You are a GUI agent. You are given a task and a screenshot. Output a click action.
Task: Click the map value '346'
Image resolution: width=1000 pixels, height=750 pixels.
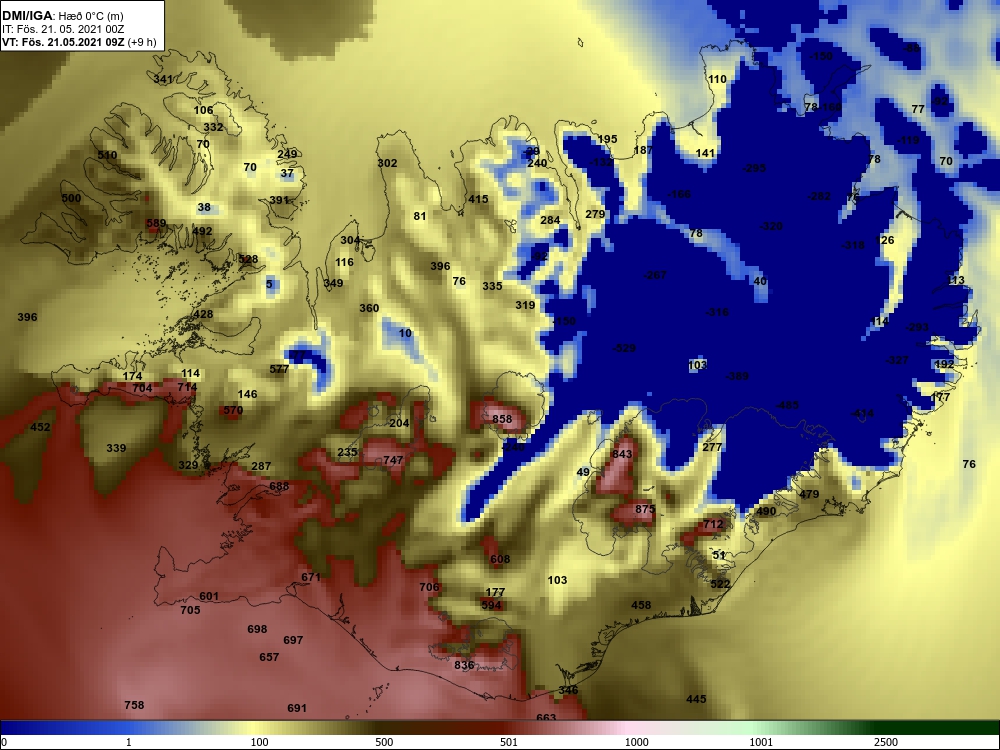[568, 690]
